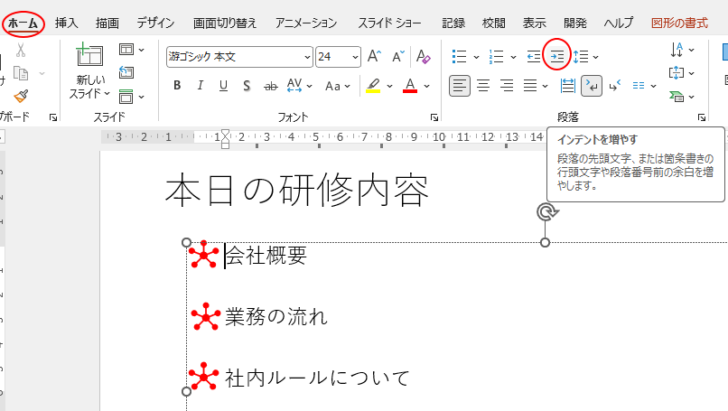Image resolution: width=728 pixels, height=411 pixels.
Task: Open the ホーム tab
Action: pyautogui.click(x=23, y=23)
